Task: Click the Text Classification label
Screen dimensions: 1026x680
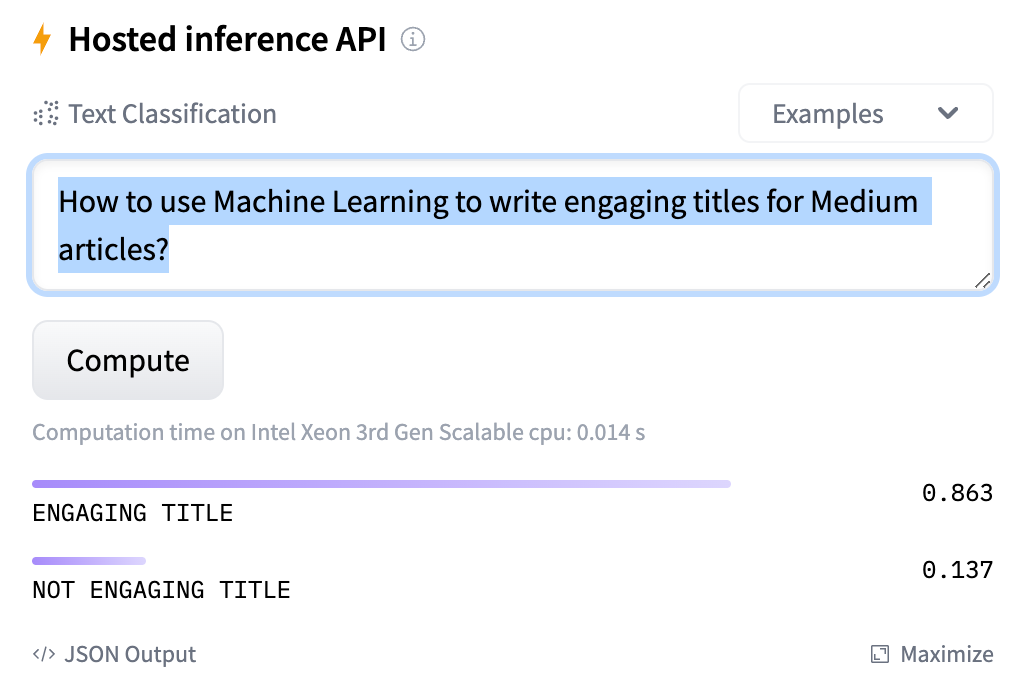Action: (x=173, y=114)
